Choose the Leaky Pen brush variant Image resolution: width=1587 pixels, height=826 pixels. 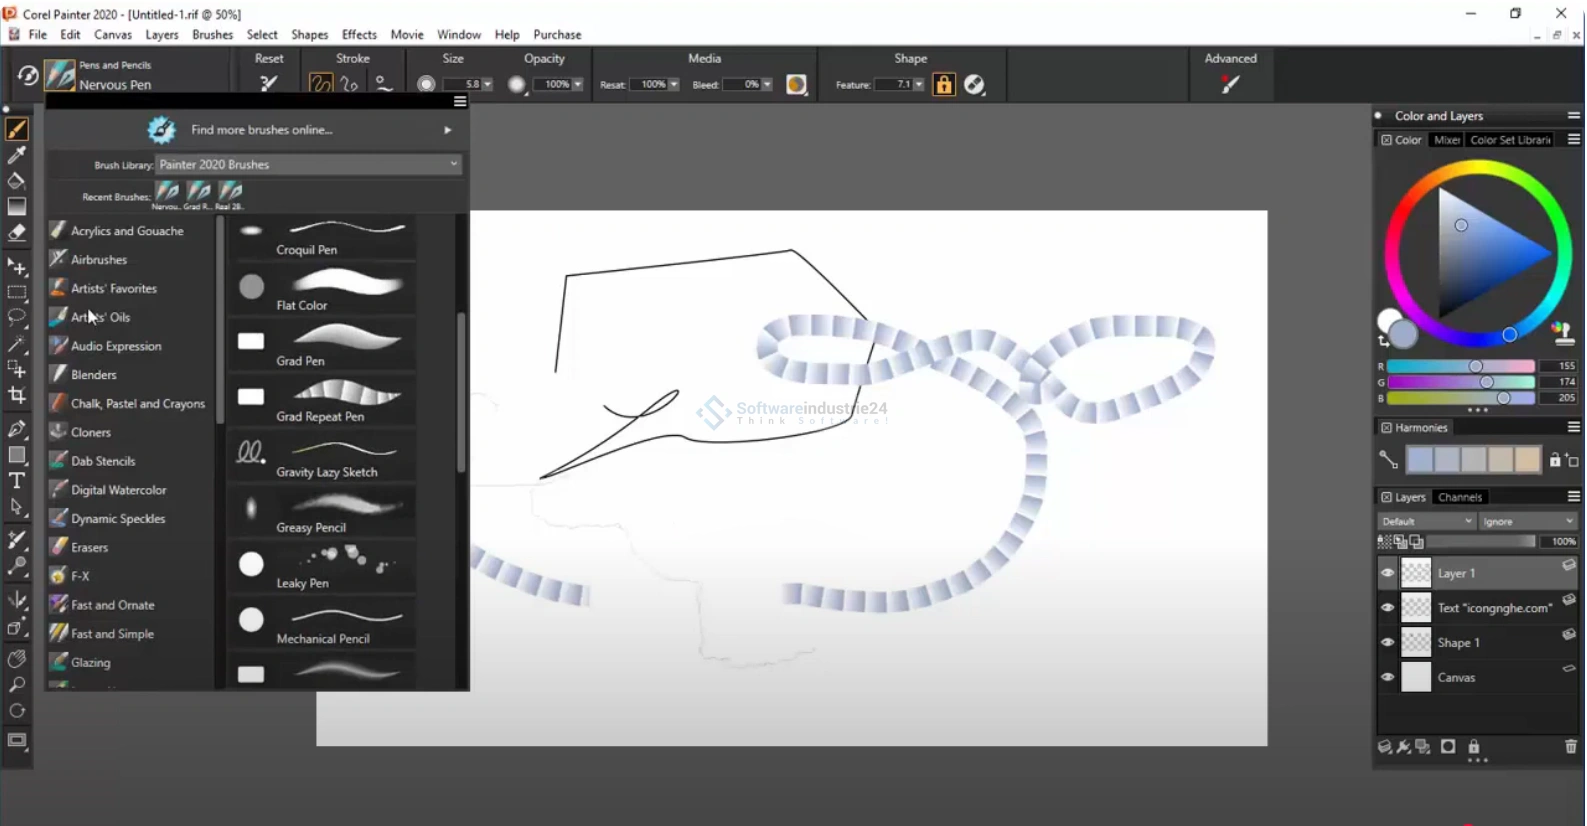[322, 567]
